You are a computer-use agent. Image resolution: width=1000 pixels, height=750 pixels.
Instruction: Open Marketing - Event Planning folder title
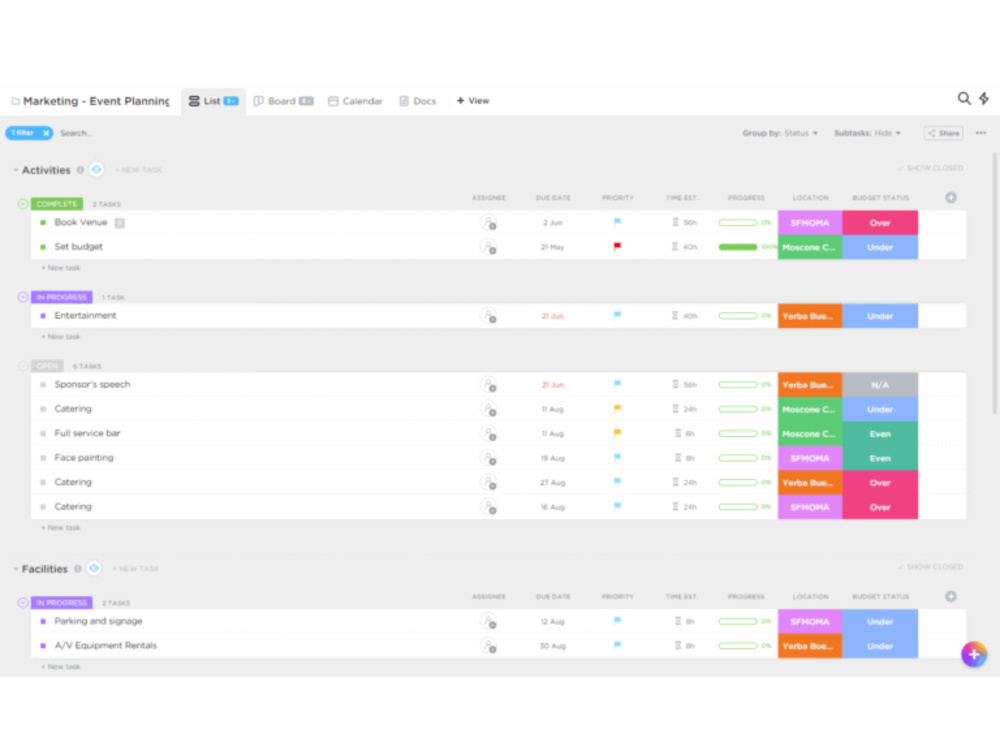click(96, 101)
